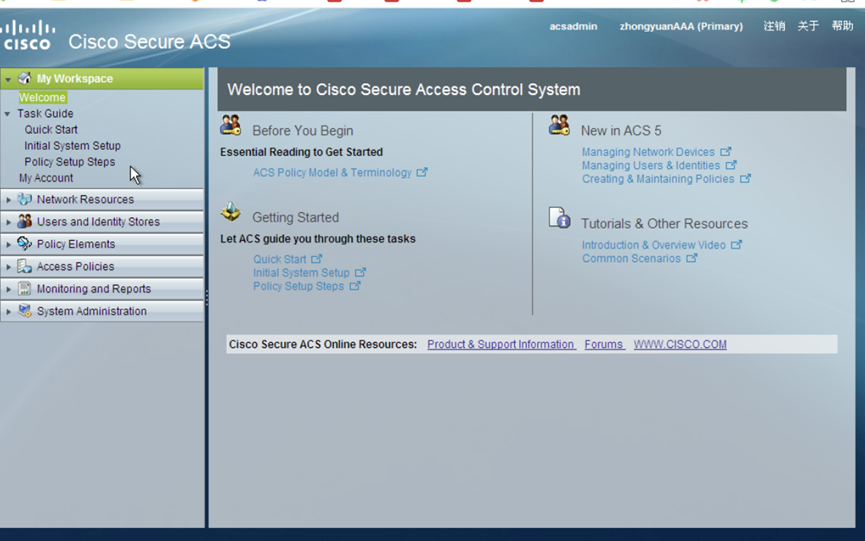865x541 pixels.
Task: Open ACS Policy Model & Terminology link
Action: pyautogui.click(x=332, y=173)
